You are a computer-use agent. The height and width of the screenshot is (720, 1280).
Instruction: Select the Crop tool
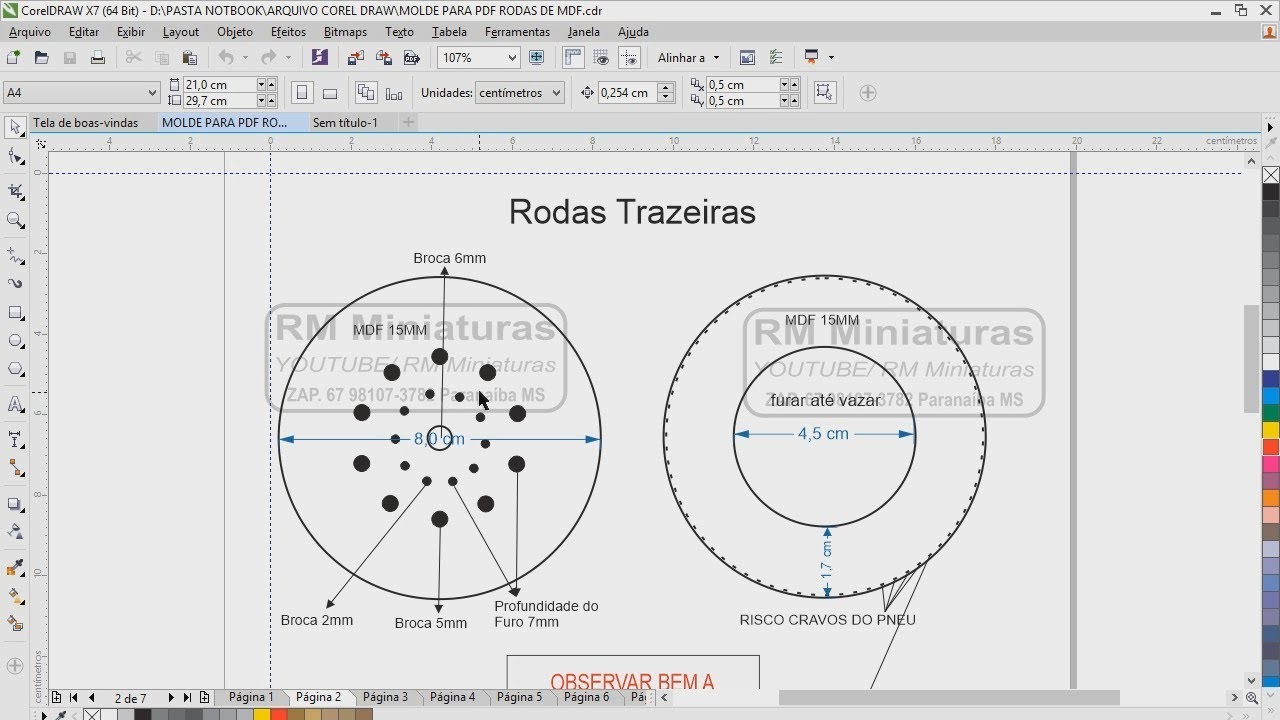15,191
